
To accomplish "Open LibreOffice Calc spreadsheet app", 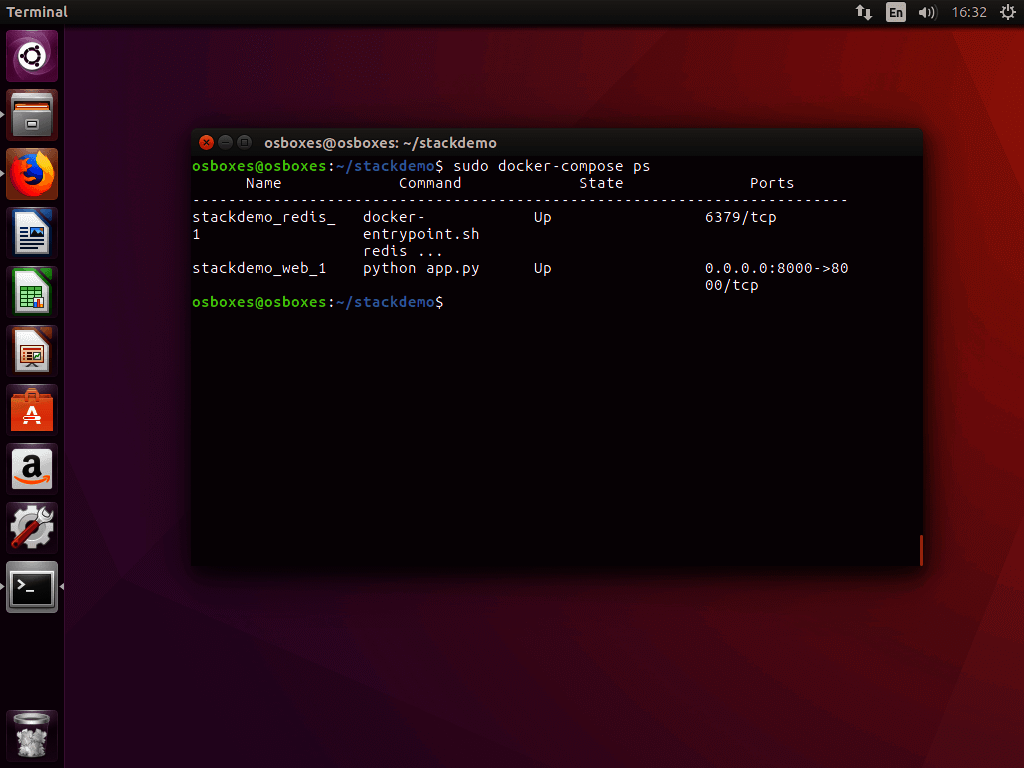I will pyautogui.click(x=32, y=292).
